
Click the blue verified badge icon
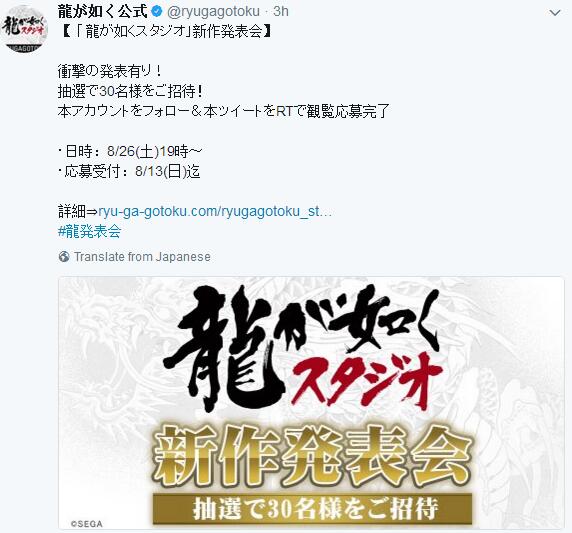tap(157, 12)
